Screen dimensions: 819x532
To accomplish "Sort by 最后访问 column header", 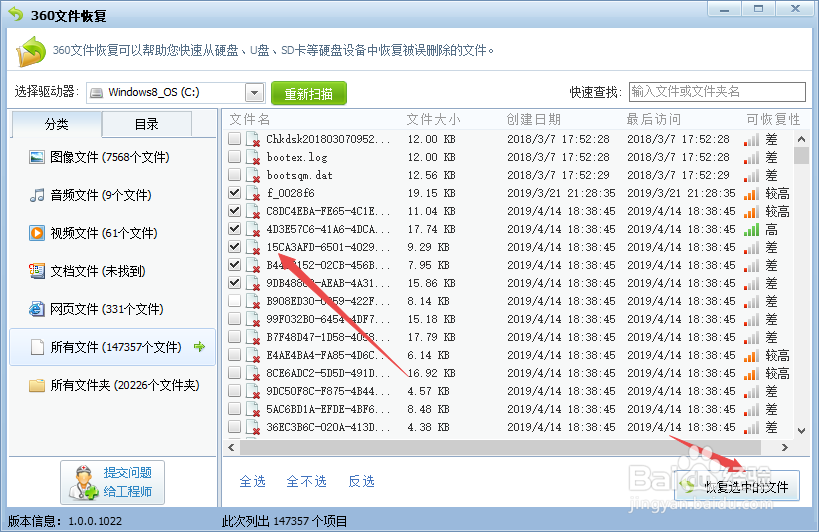I will pos(653,120).
